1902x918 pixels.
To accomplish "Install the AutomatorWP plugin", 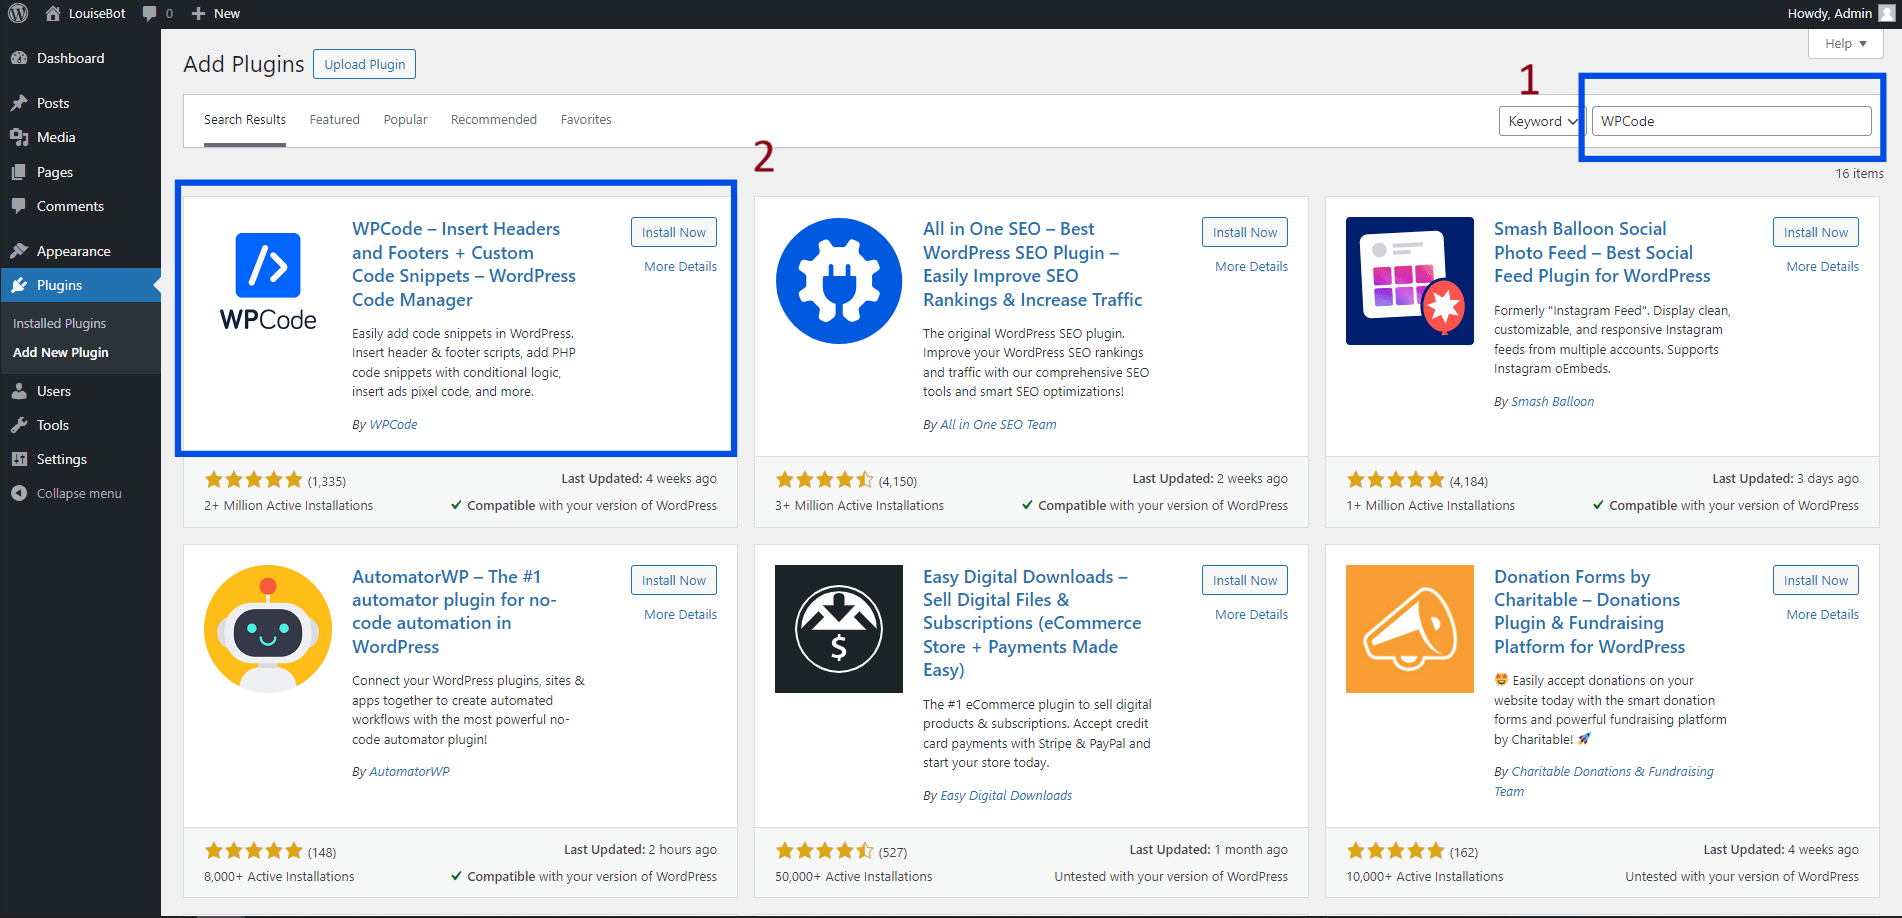I will [x=674, y=580].
